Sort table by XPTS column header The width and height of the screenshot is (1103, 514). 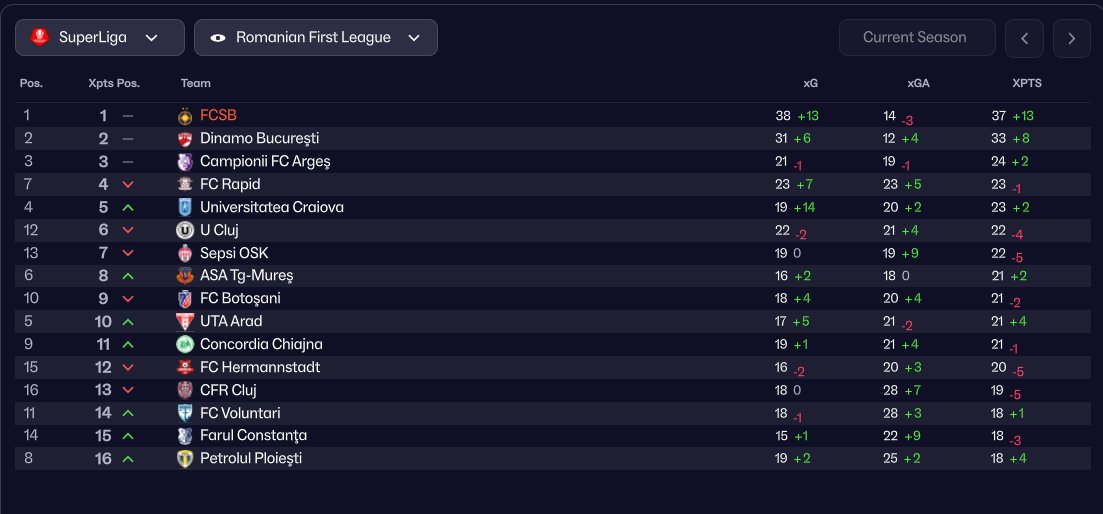click(1027, 84)
